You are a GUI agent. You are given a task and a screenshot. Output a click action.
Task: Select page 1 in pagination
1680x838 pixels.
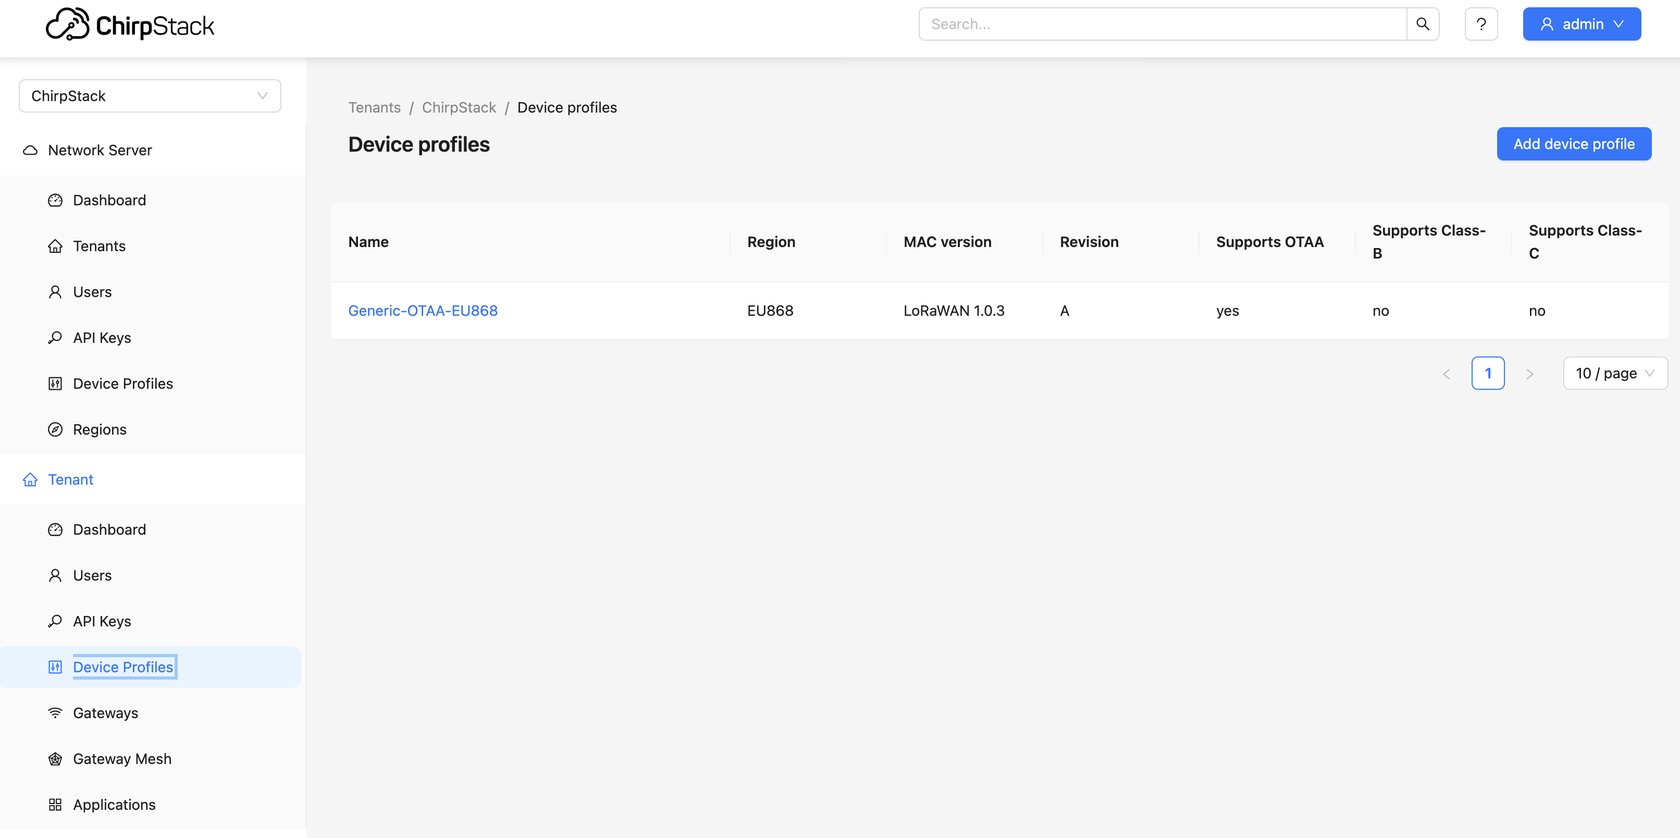coord(1488,373)
